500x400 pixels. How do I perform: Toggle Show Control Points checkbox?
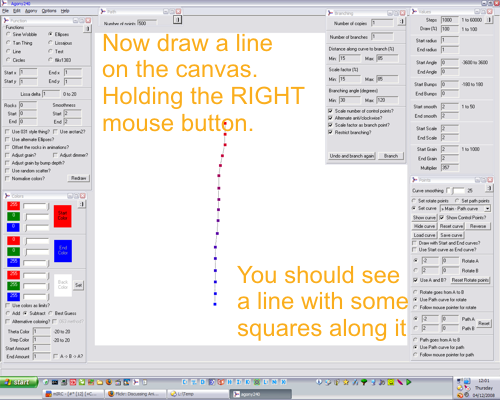coord(442,218)
